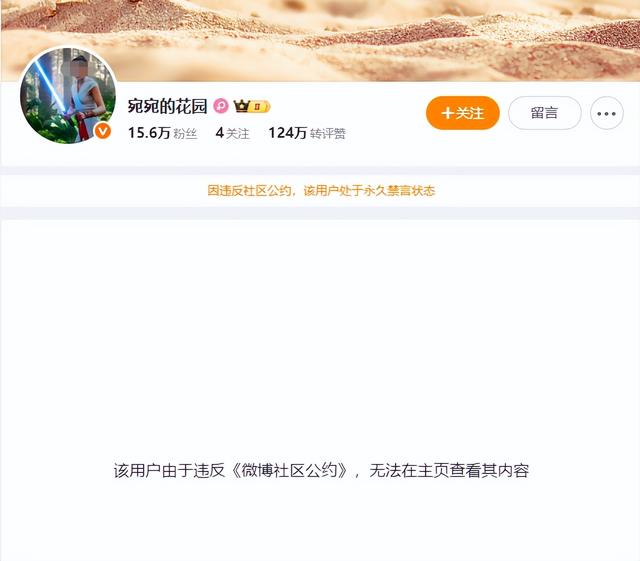The image size is (640, 561).
Task: Follow user with orange +关注 button
Action: tap(462, 113)
